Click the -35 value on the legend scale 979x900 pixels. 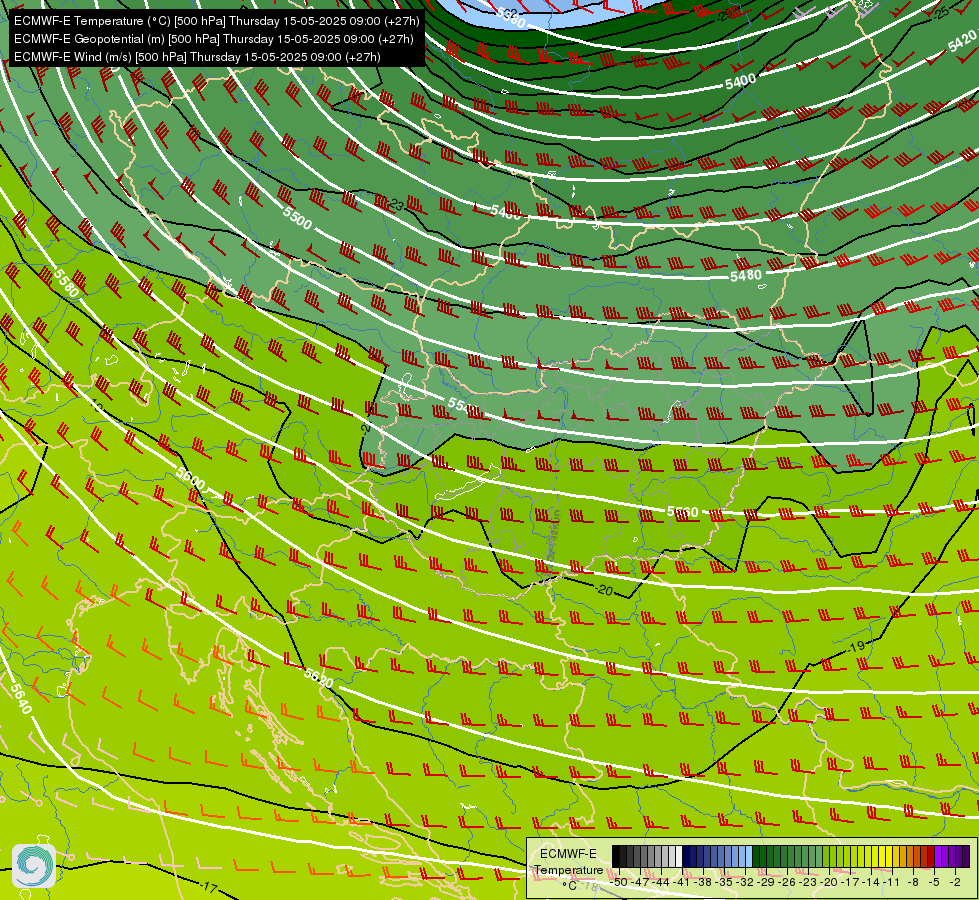coord(724,883)
